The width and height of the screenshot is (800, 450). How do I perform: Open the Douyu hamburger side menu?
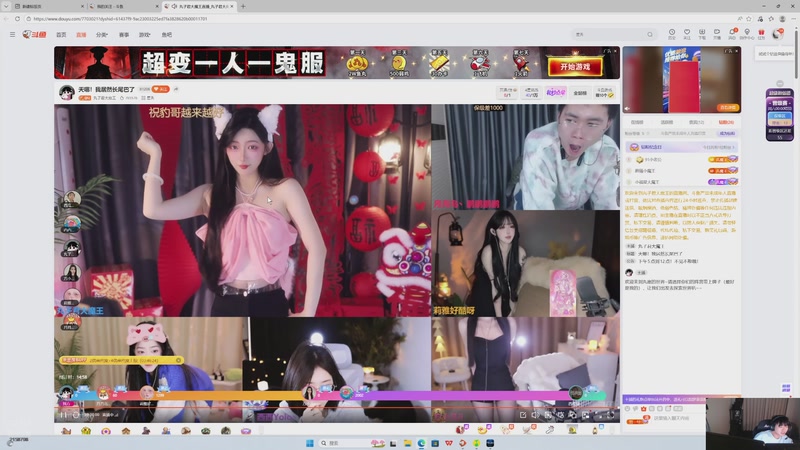(12, 34)
